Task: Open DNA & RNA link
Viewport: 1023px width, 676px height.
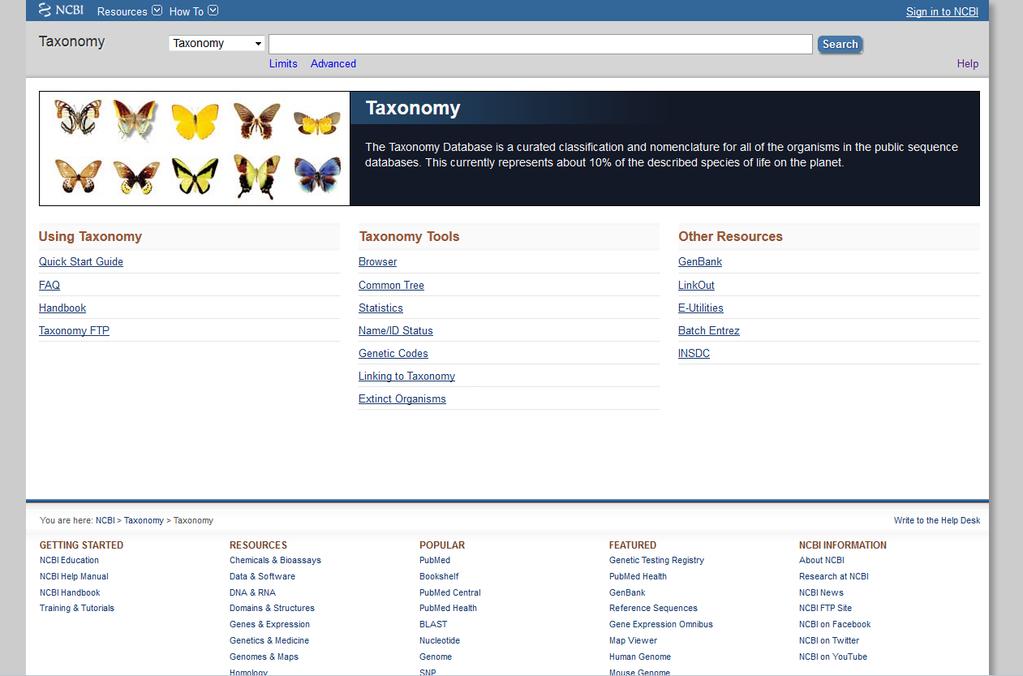Action: pos(252,593)
